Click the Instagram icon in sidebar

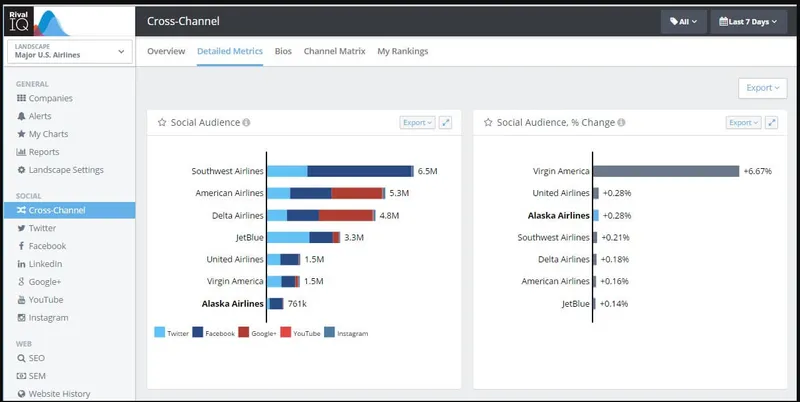click(x=21, y=317)
